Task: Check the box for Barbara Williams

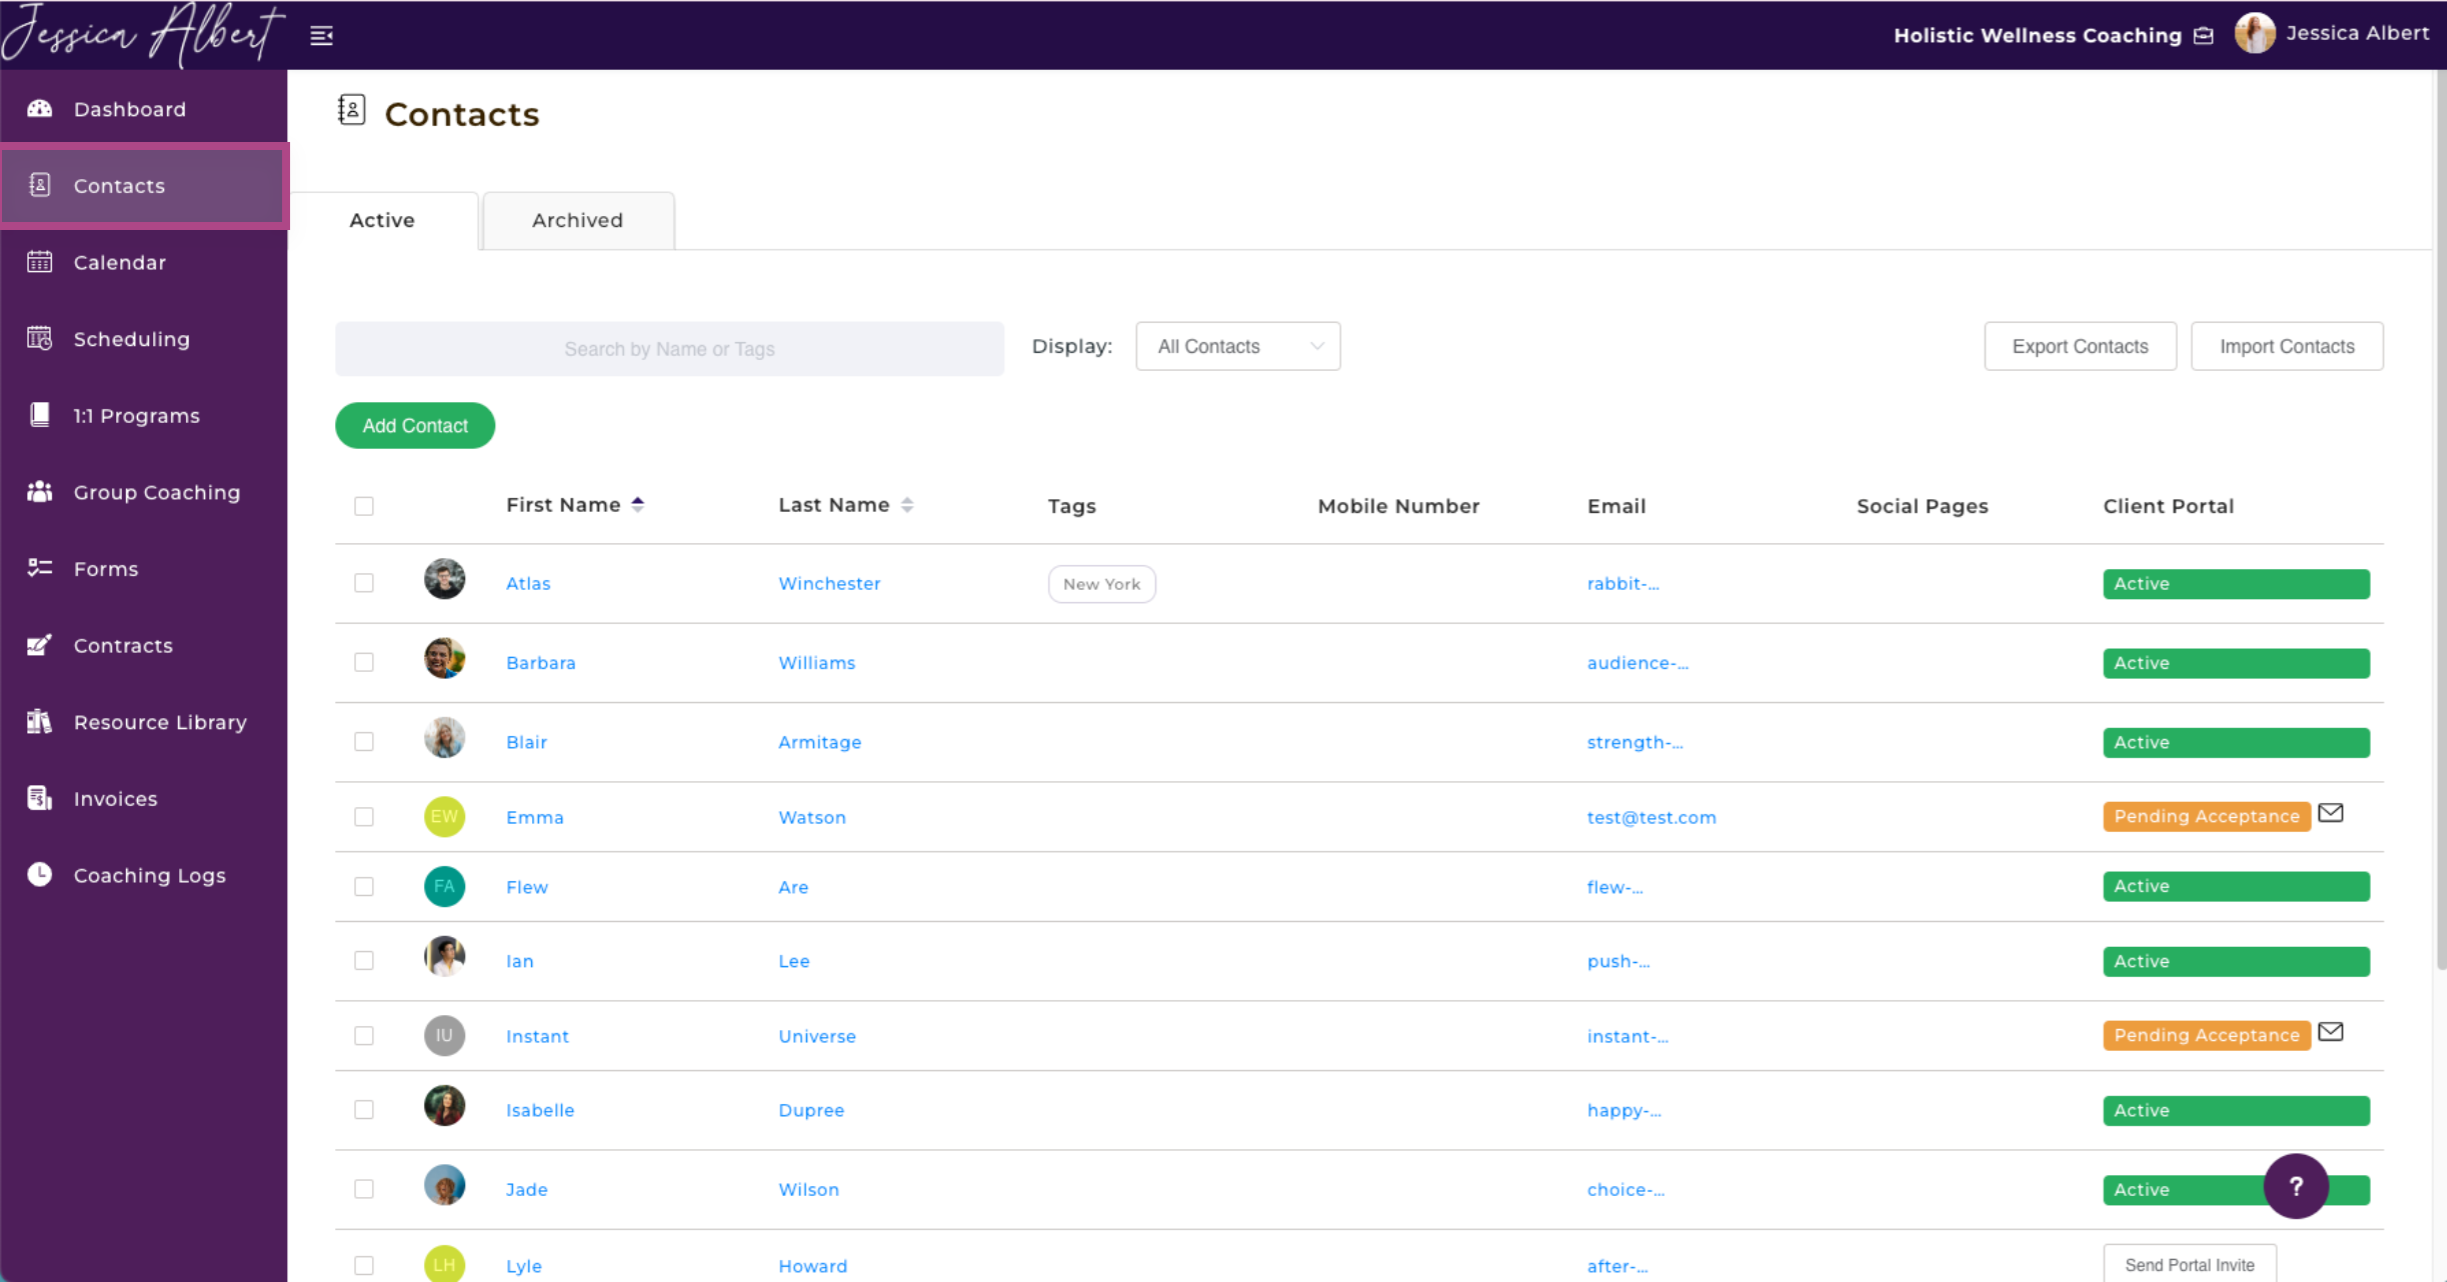Action: 364,662
